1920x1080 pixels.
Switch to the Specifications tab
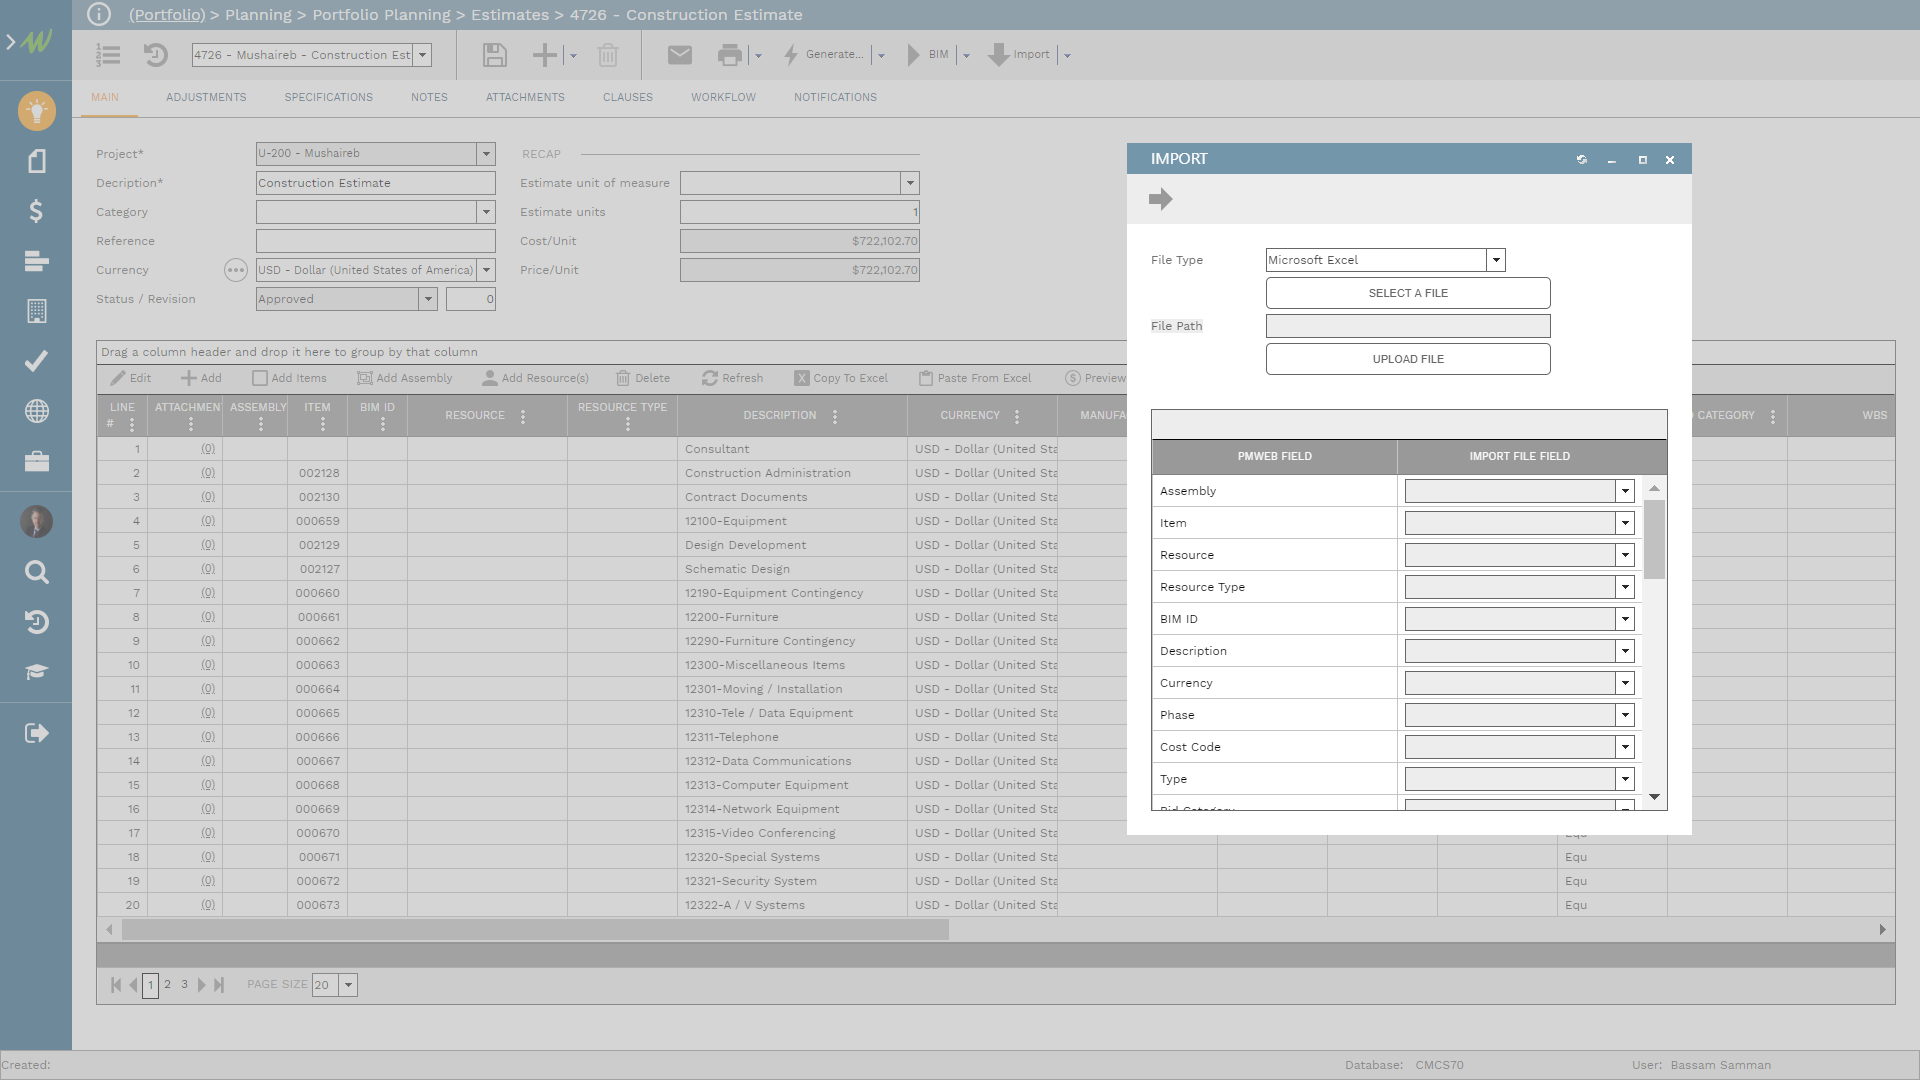click(x=328, y=96)
